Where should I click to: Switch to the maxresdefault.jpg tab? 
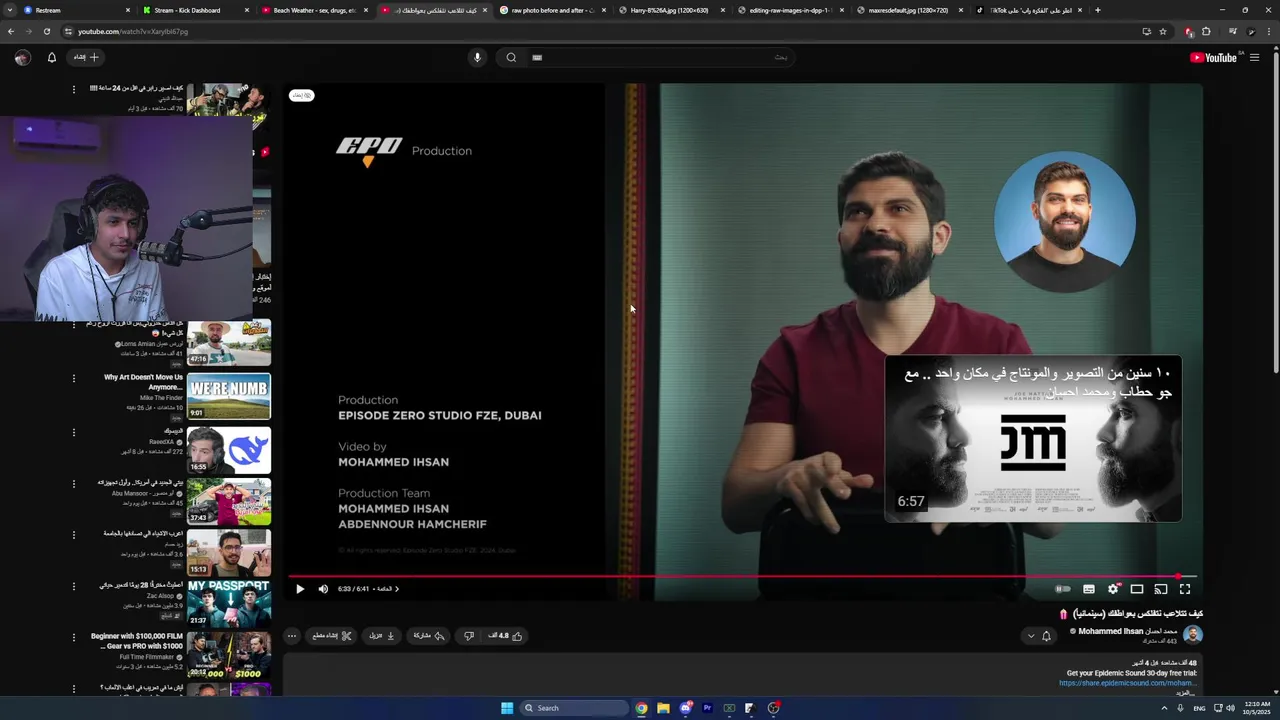(910, 10)
